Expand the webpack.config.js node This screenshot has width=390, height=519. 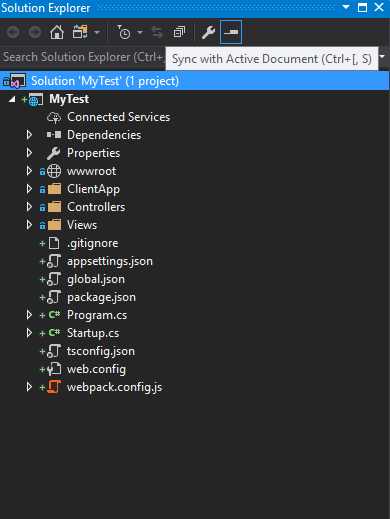point(29,387)
